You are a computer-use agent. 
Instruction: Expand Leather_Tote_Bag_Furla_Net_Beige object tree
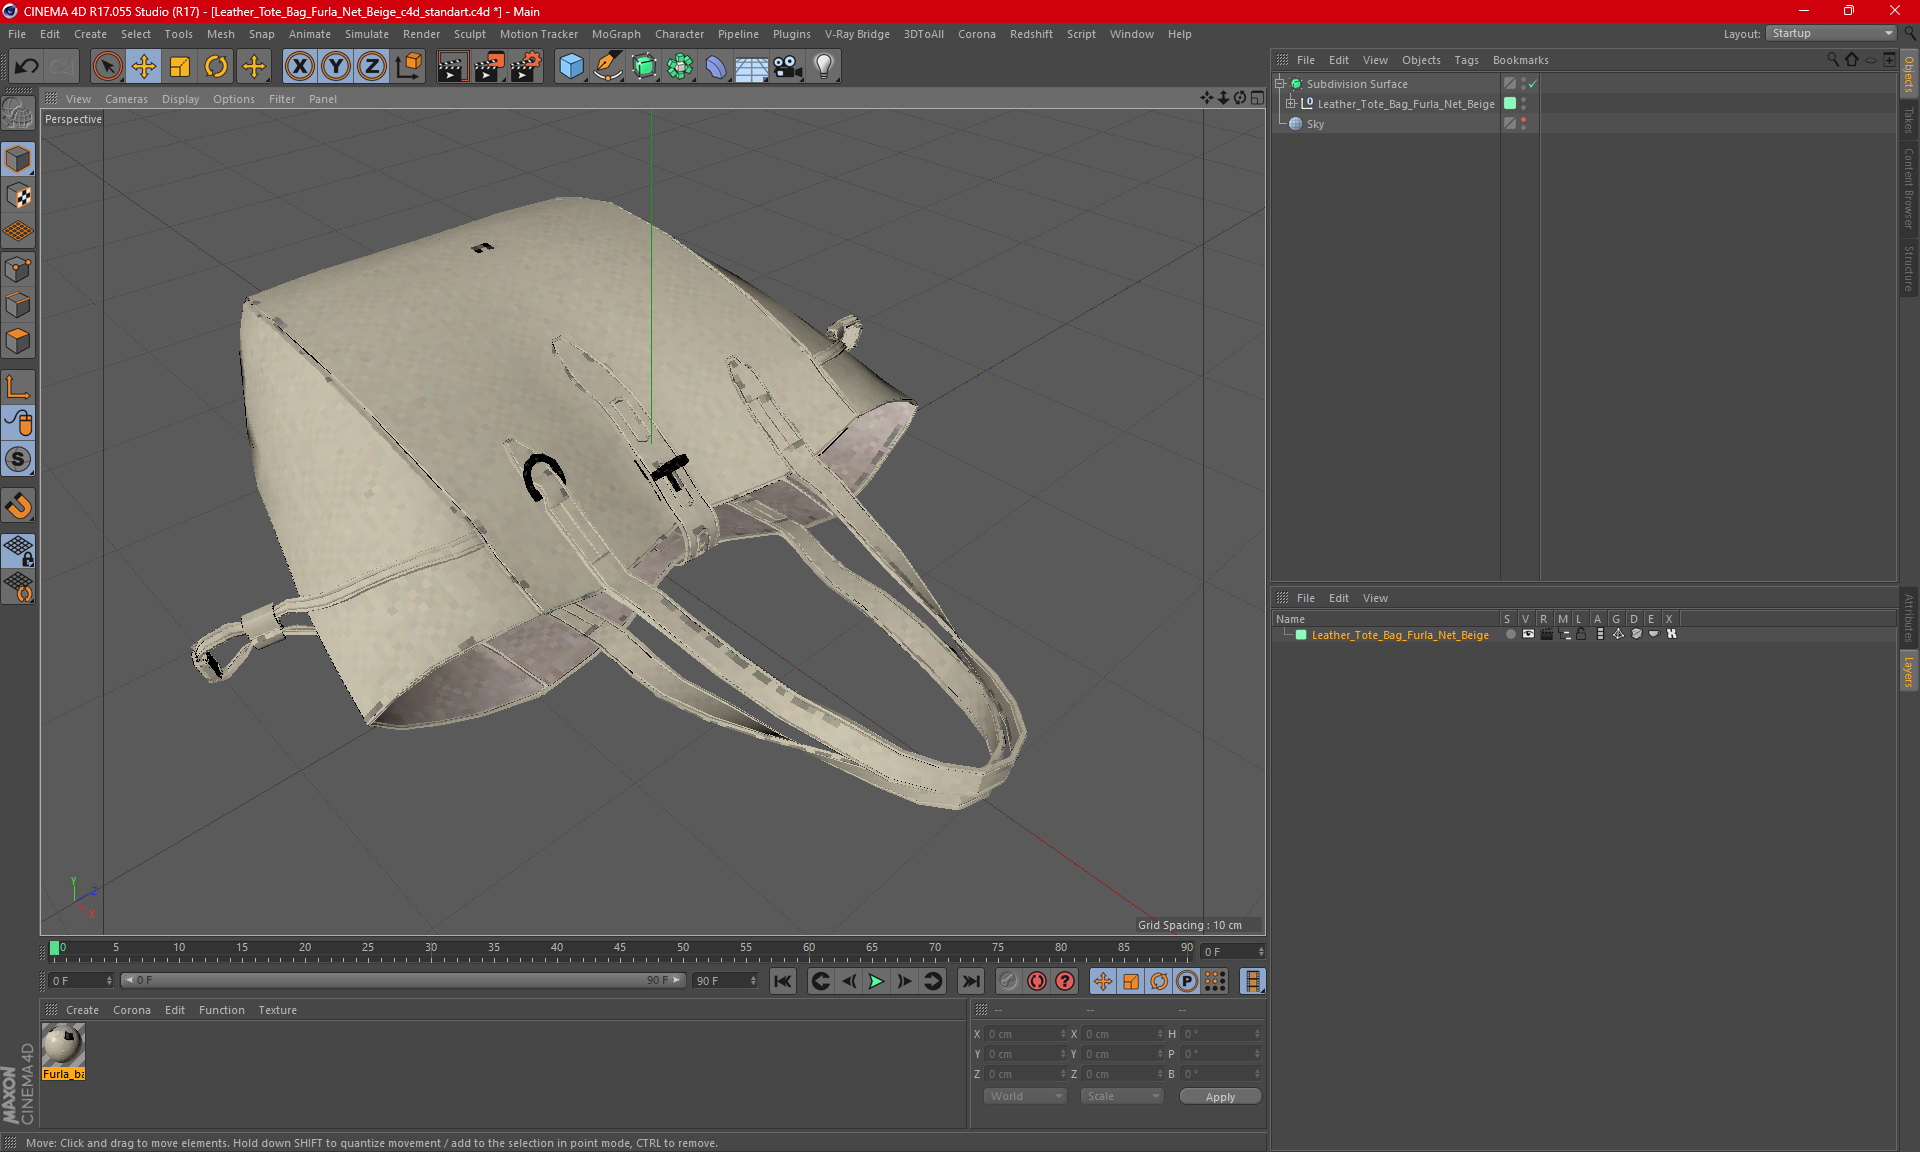[1291, 103]
